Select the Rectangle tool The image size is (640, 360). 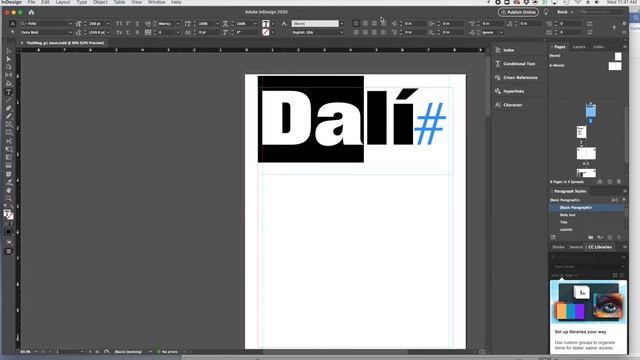9,133
